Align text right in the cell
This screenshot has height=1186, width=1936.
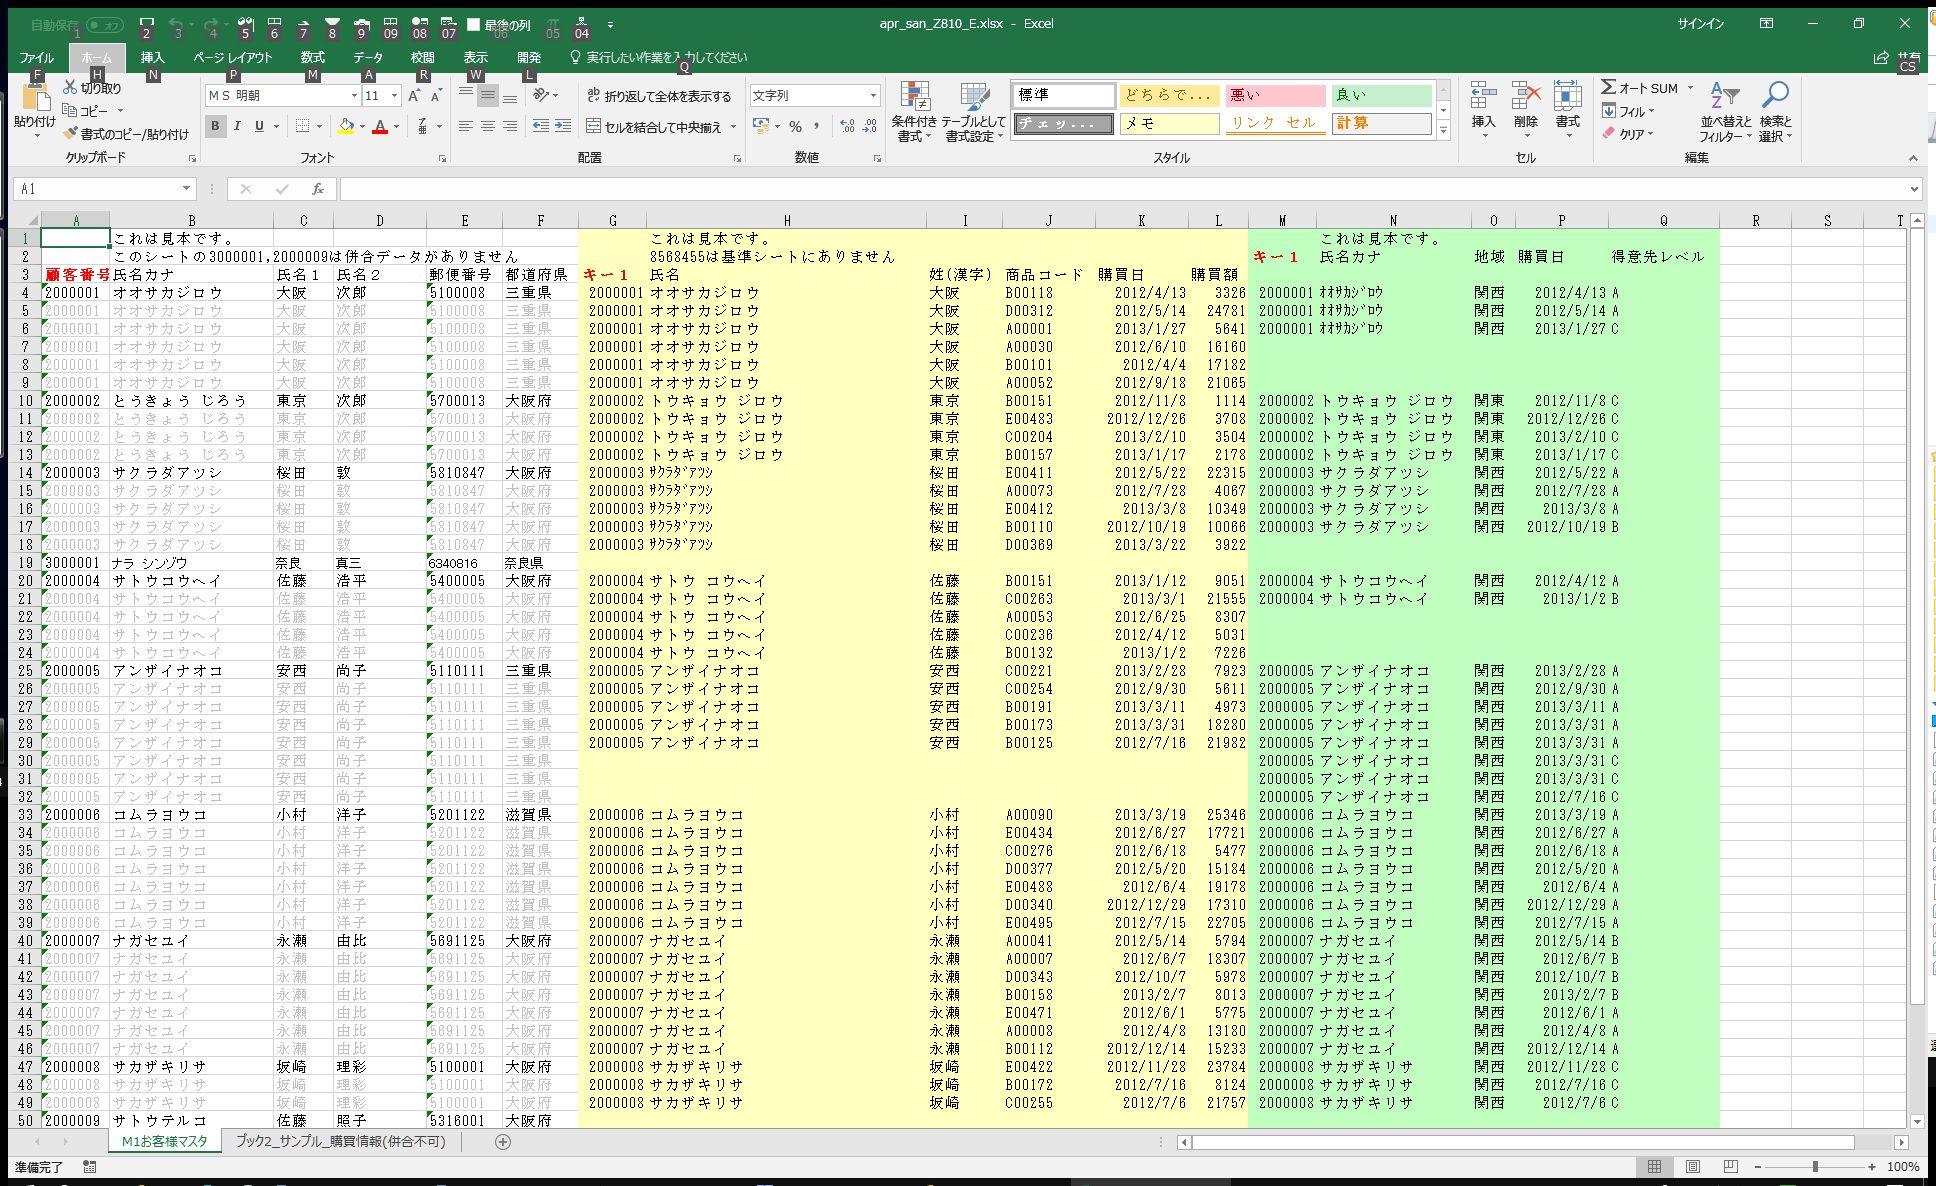tap(510, 126)
